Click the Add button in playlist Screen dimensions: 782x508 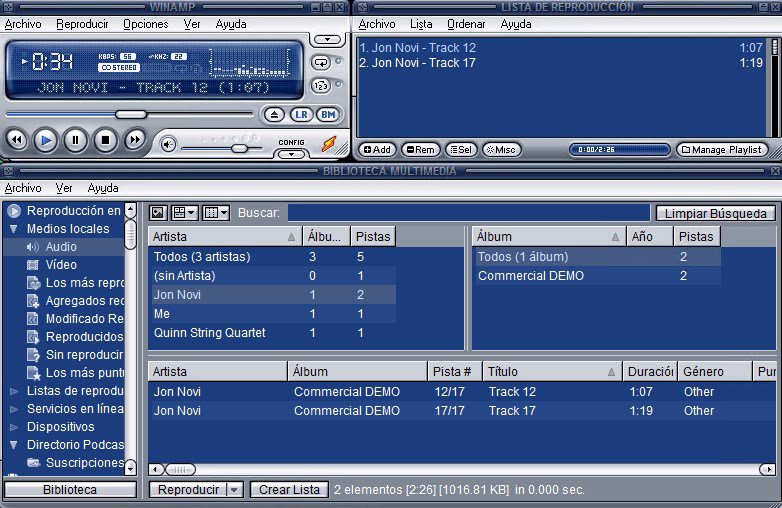377,150
